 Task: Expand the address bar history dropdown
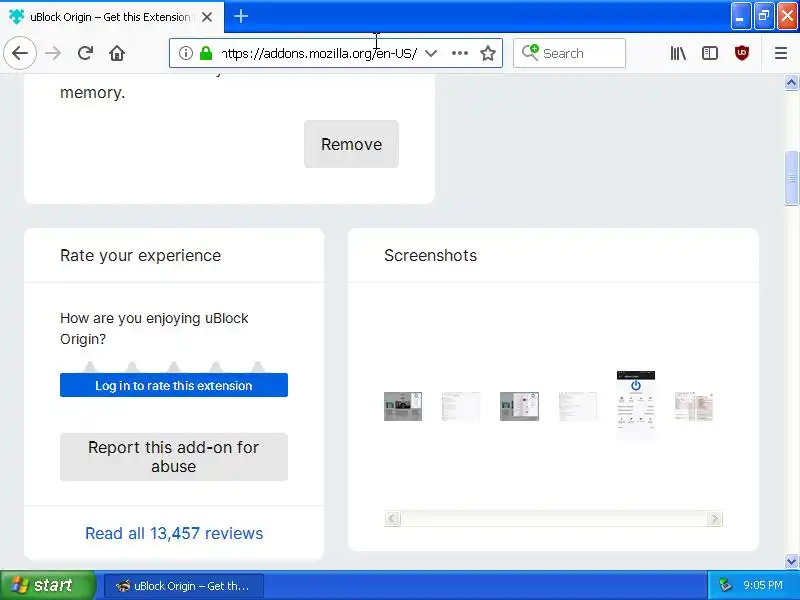click(431, 53)
